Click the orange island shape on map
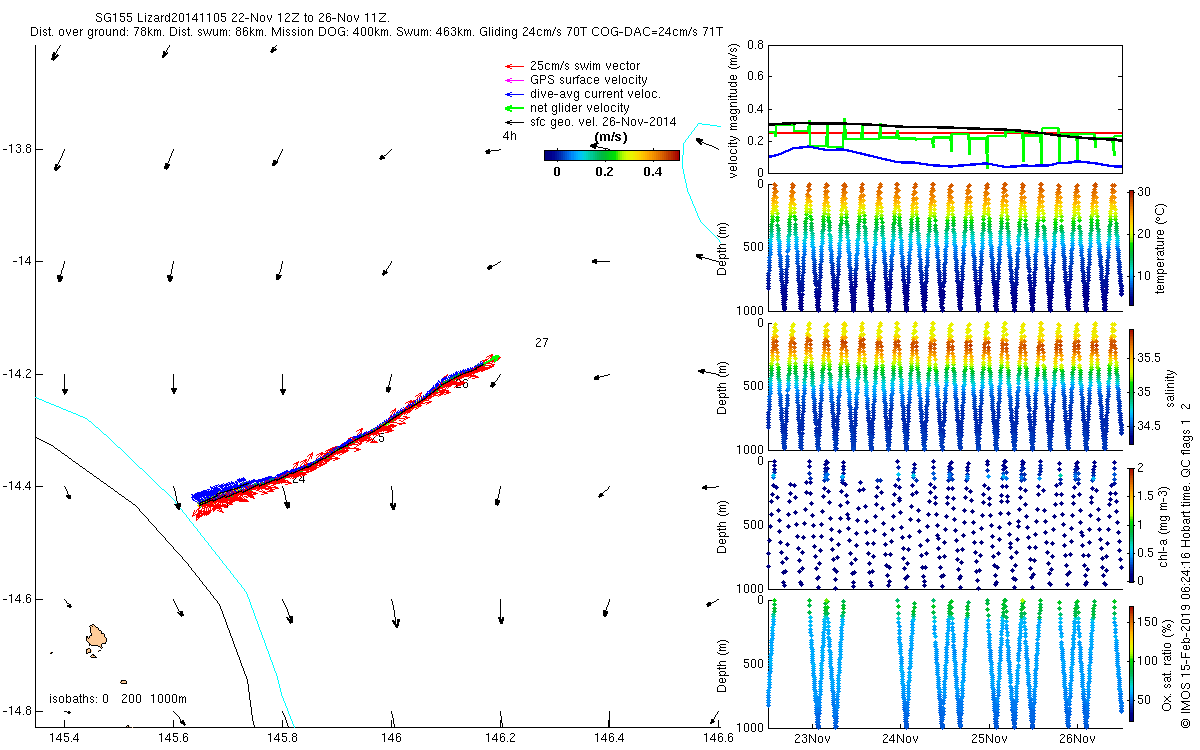 pyautogui.click(x=96, y=636)
